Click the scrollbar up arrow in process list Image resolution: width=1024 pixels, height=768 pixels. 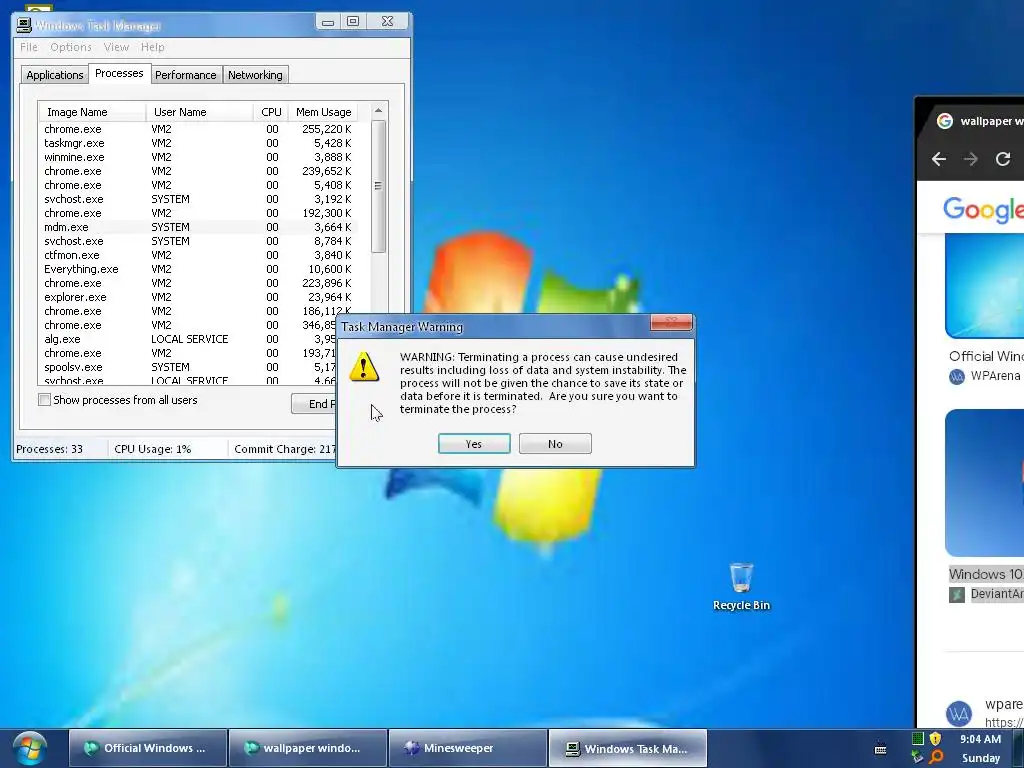coord(378,111)
